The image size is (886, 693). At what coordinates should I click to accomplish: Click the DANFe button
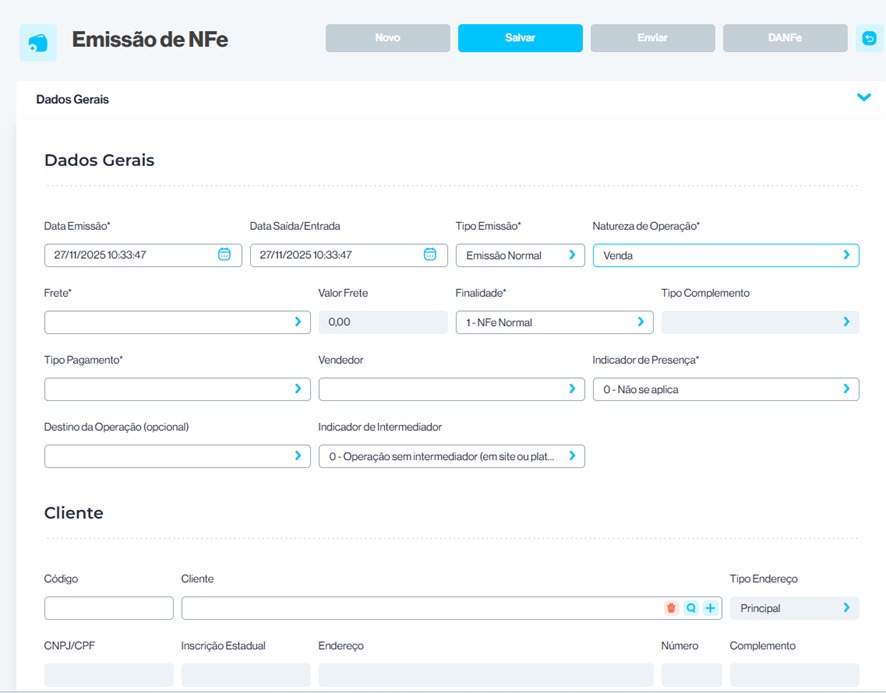coord(785,38)
